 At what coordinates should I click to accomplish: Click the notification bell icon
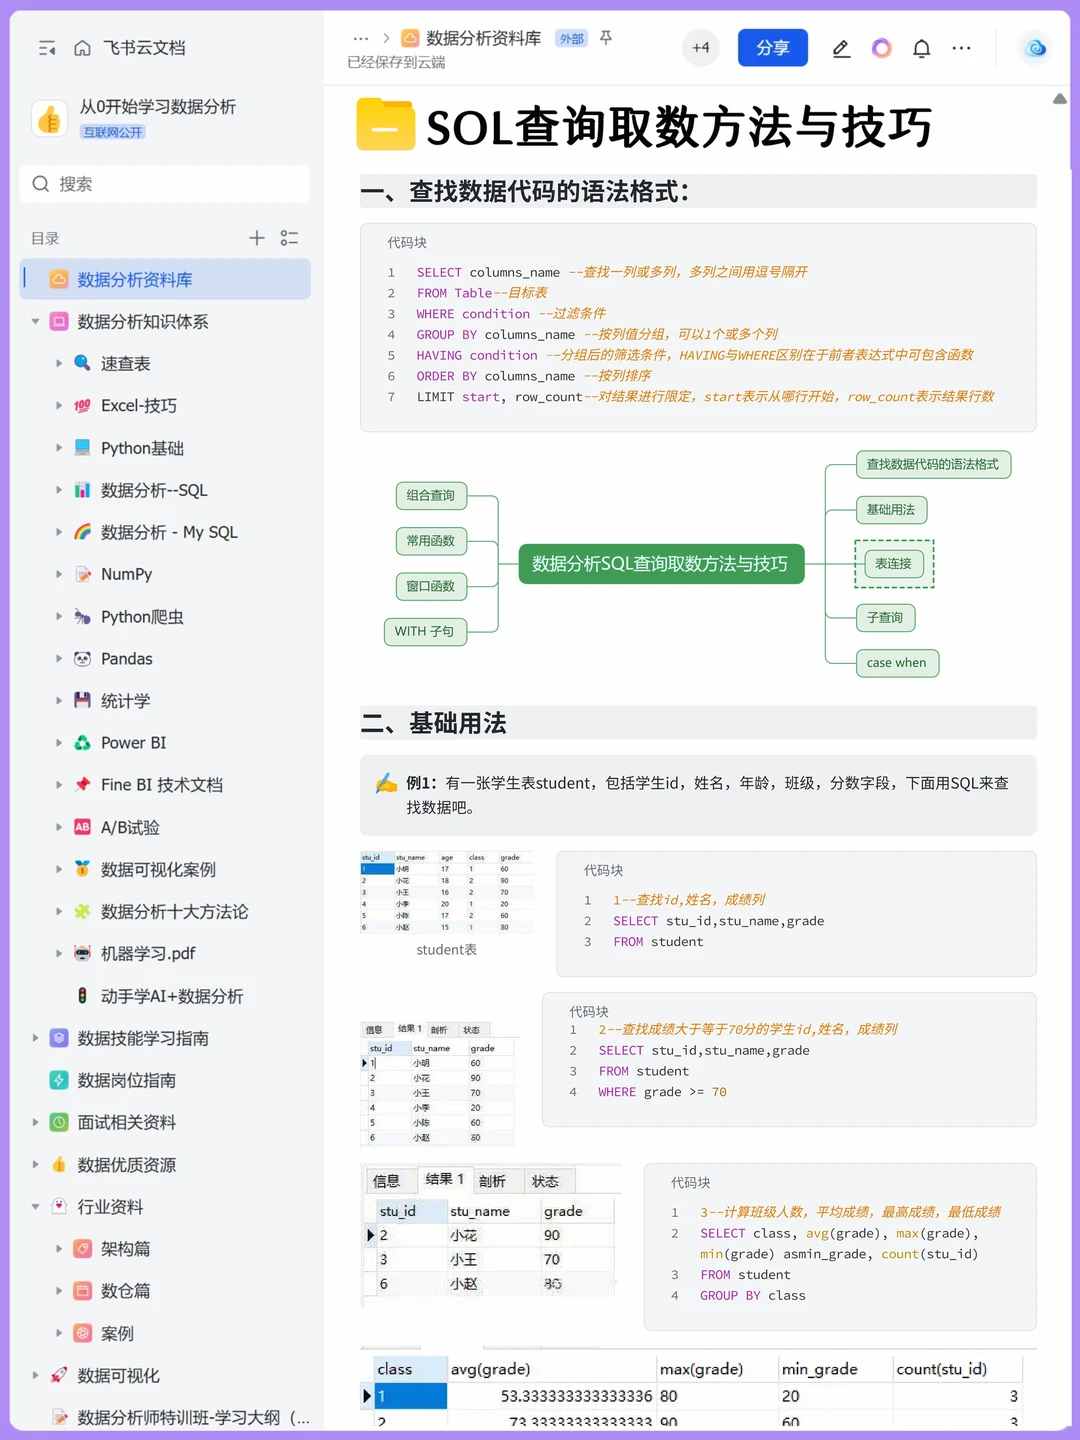(x=921, y=47)
